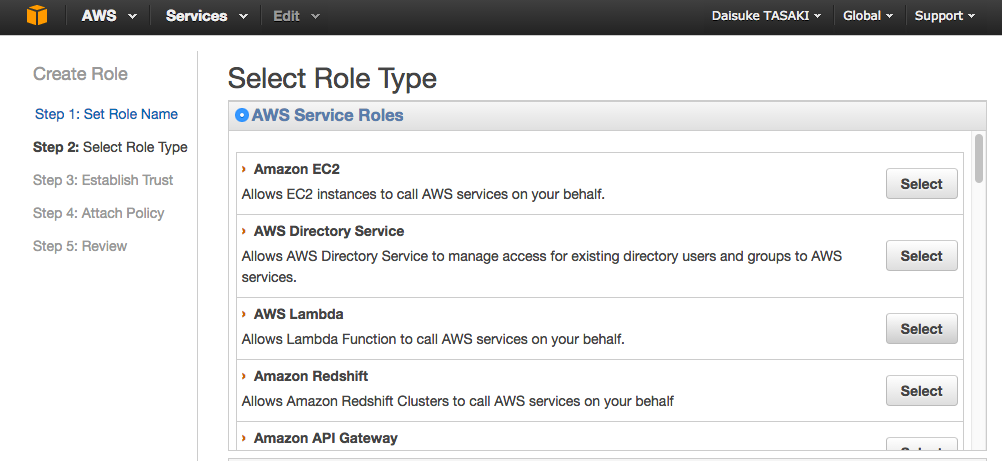Open the Support dropdown menu
1002x461 pixels.
coord(945,16)
